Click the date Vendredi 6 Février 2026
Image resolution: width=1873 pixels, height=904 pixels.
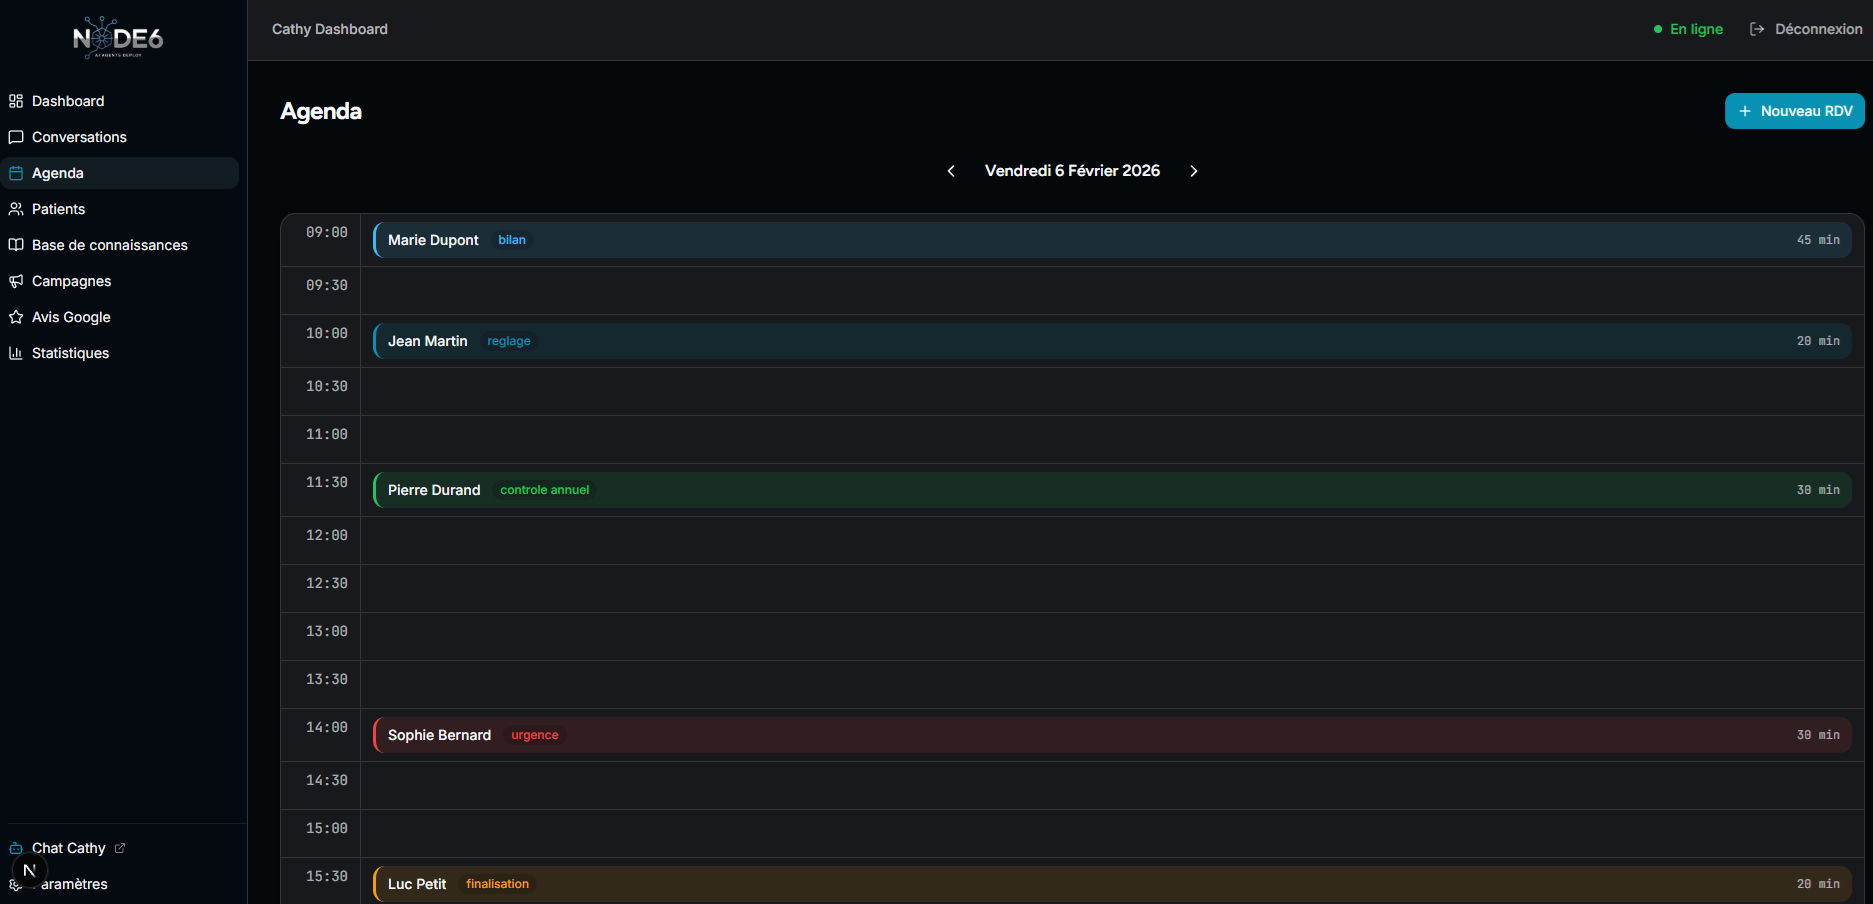[x=1072, y=171]
